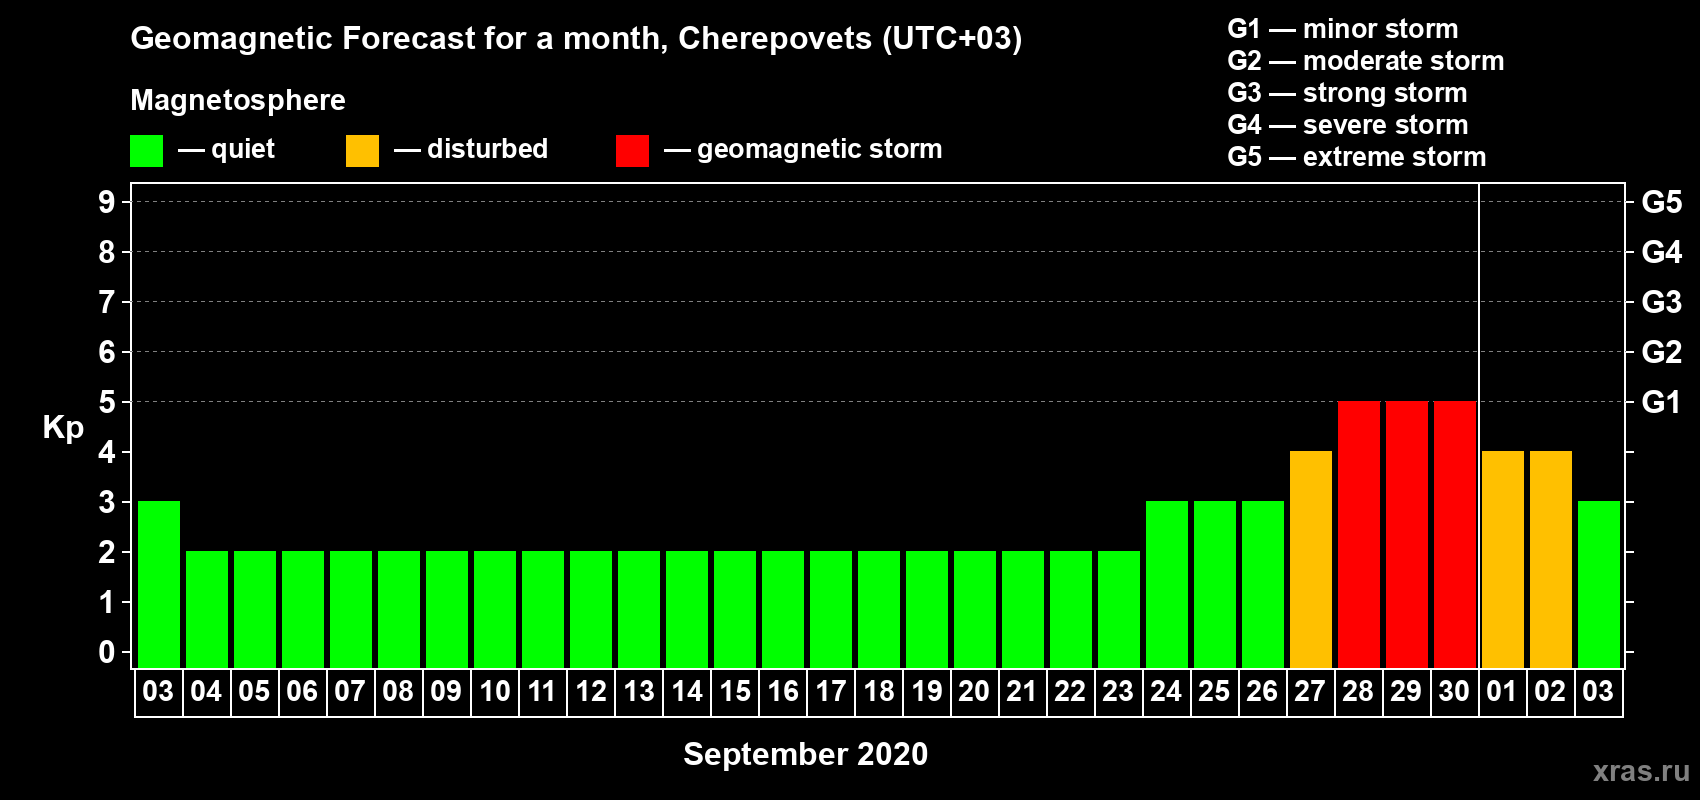Viewport: 1700px width, 800px height.
Task: Select the green bar above date 24
Action: (x=1167, y=584)
